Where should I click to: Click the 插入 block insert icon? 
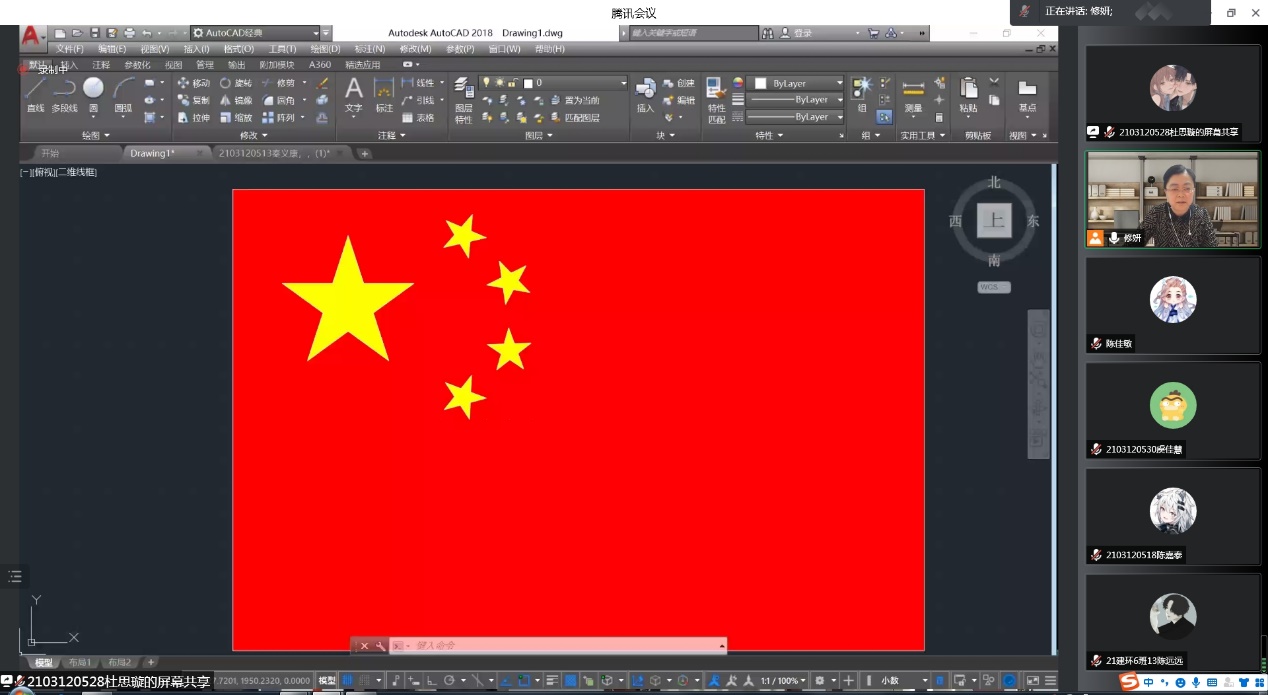pos(645,94)
